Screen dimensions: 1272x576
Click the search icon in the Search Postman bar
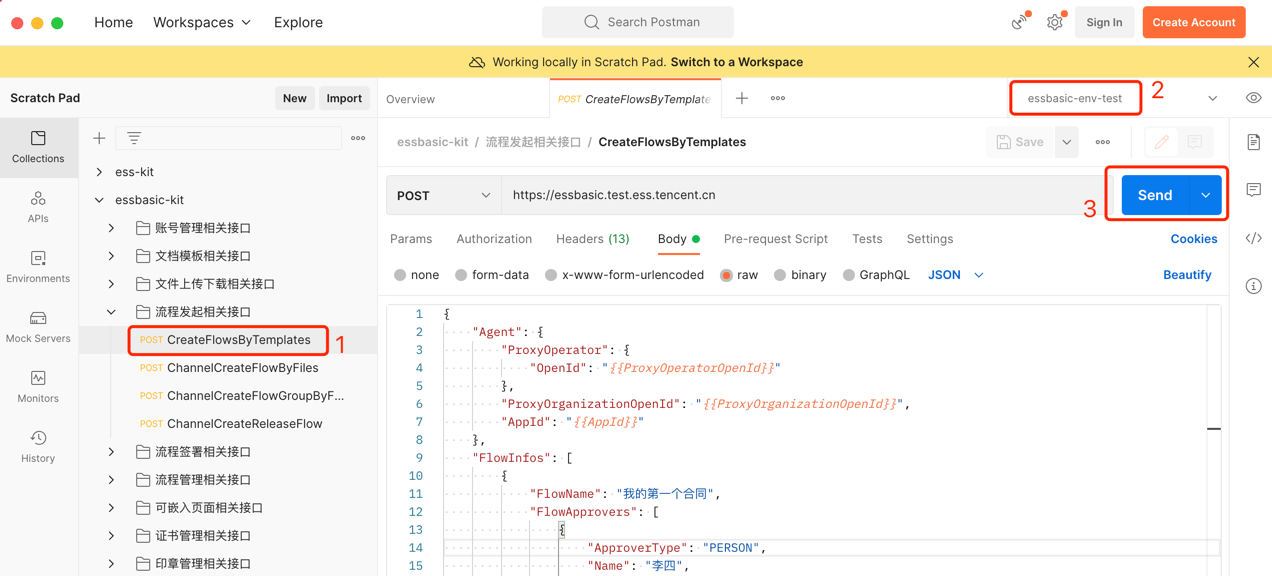point(592,22)
